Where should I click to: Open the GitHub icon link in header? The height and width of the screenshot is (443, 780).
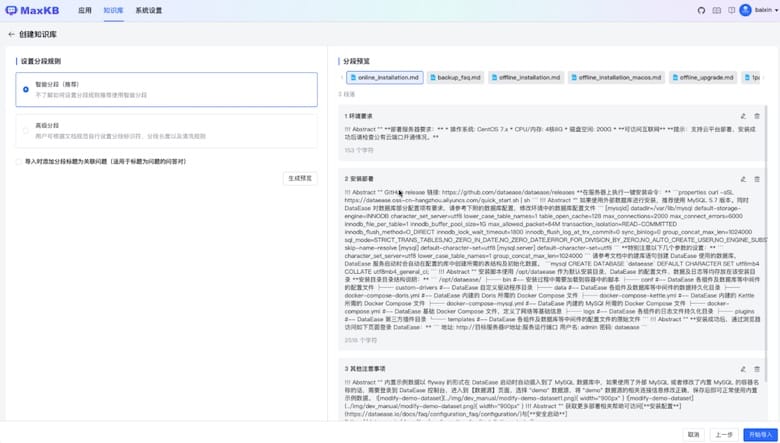701,10
